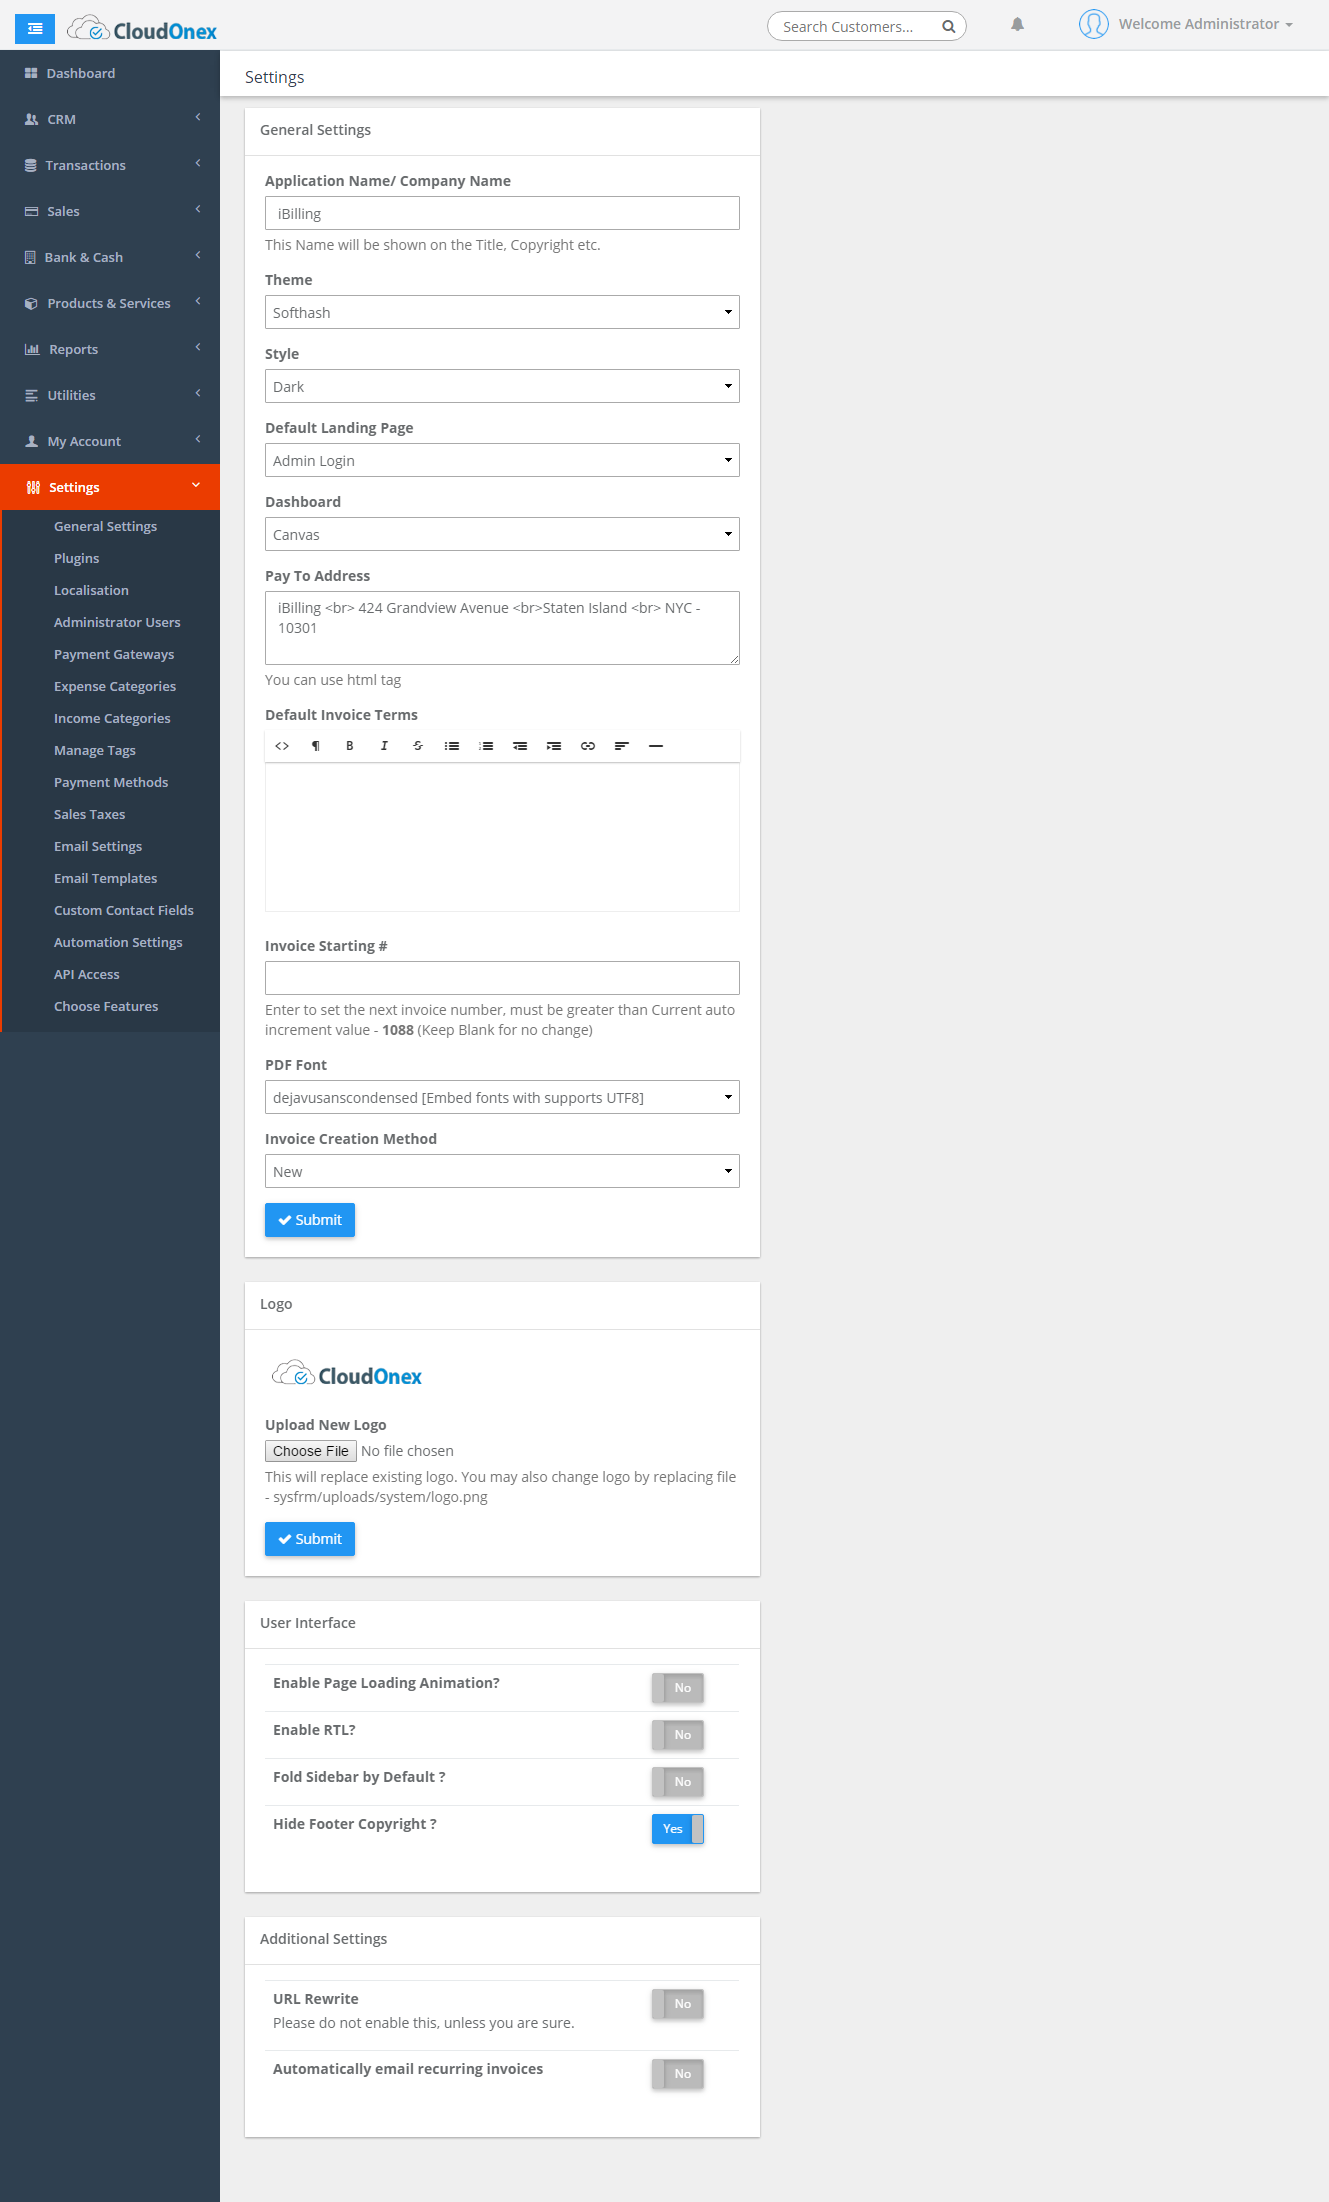Insert unordered list in editor
This screenshot has width=1329, height=2202.
point(452,746)
